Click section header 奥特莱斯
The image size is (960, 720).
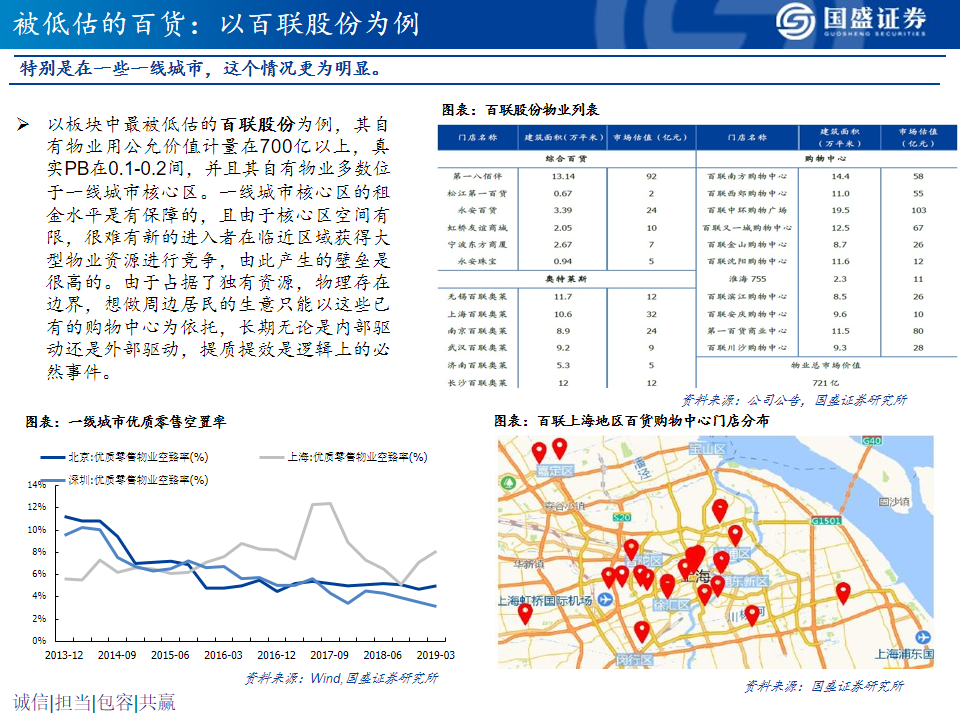[x=566, y=279]
